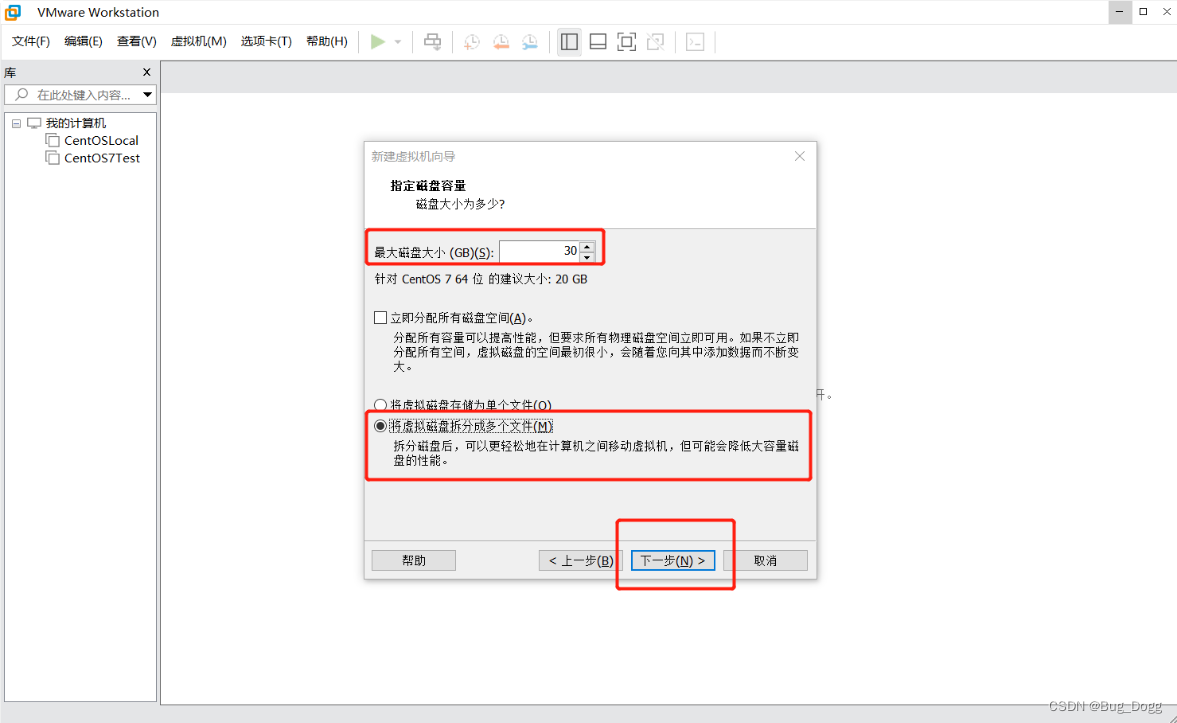The height and width of the screenshot is (723, 1177).
Task: Collapse the 我的计算机 tree node
Action: [17, 123]
